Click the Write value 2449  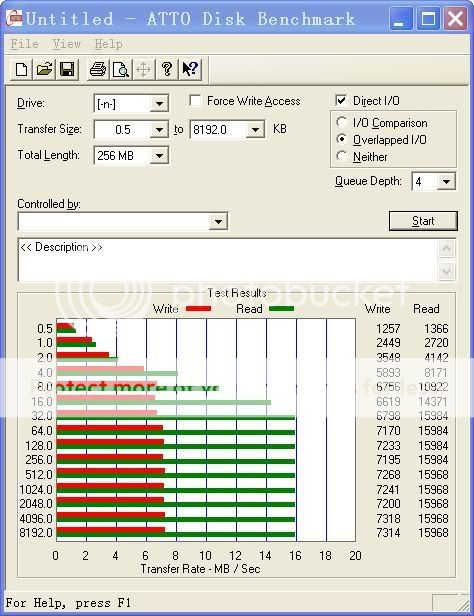click(x=388, y=343)
